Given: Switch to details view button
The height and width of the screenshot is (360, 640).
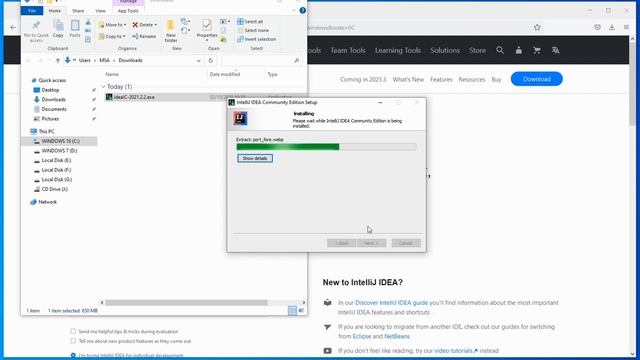Looking at the screenshot, I should 292,311.
